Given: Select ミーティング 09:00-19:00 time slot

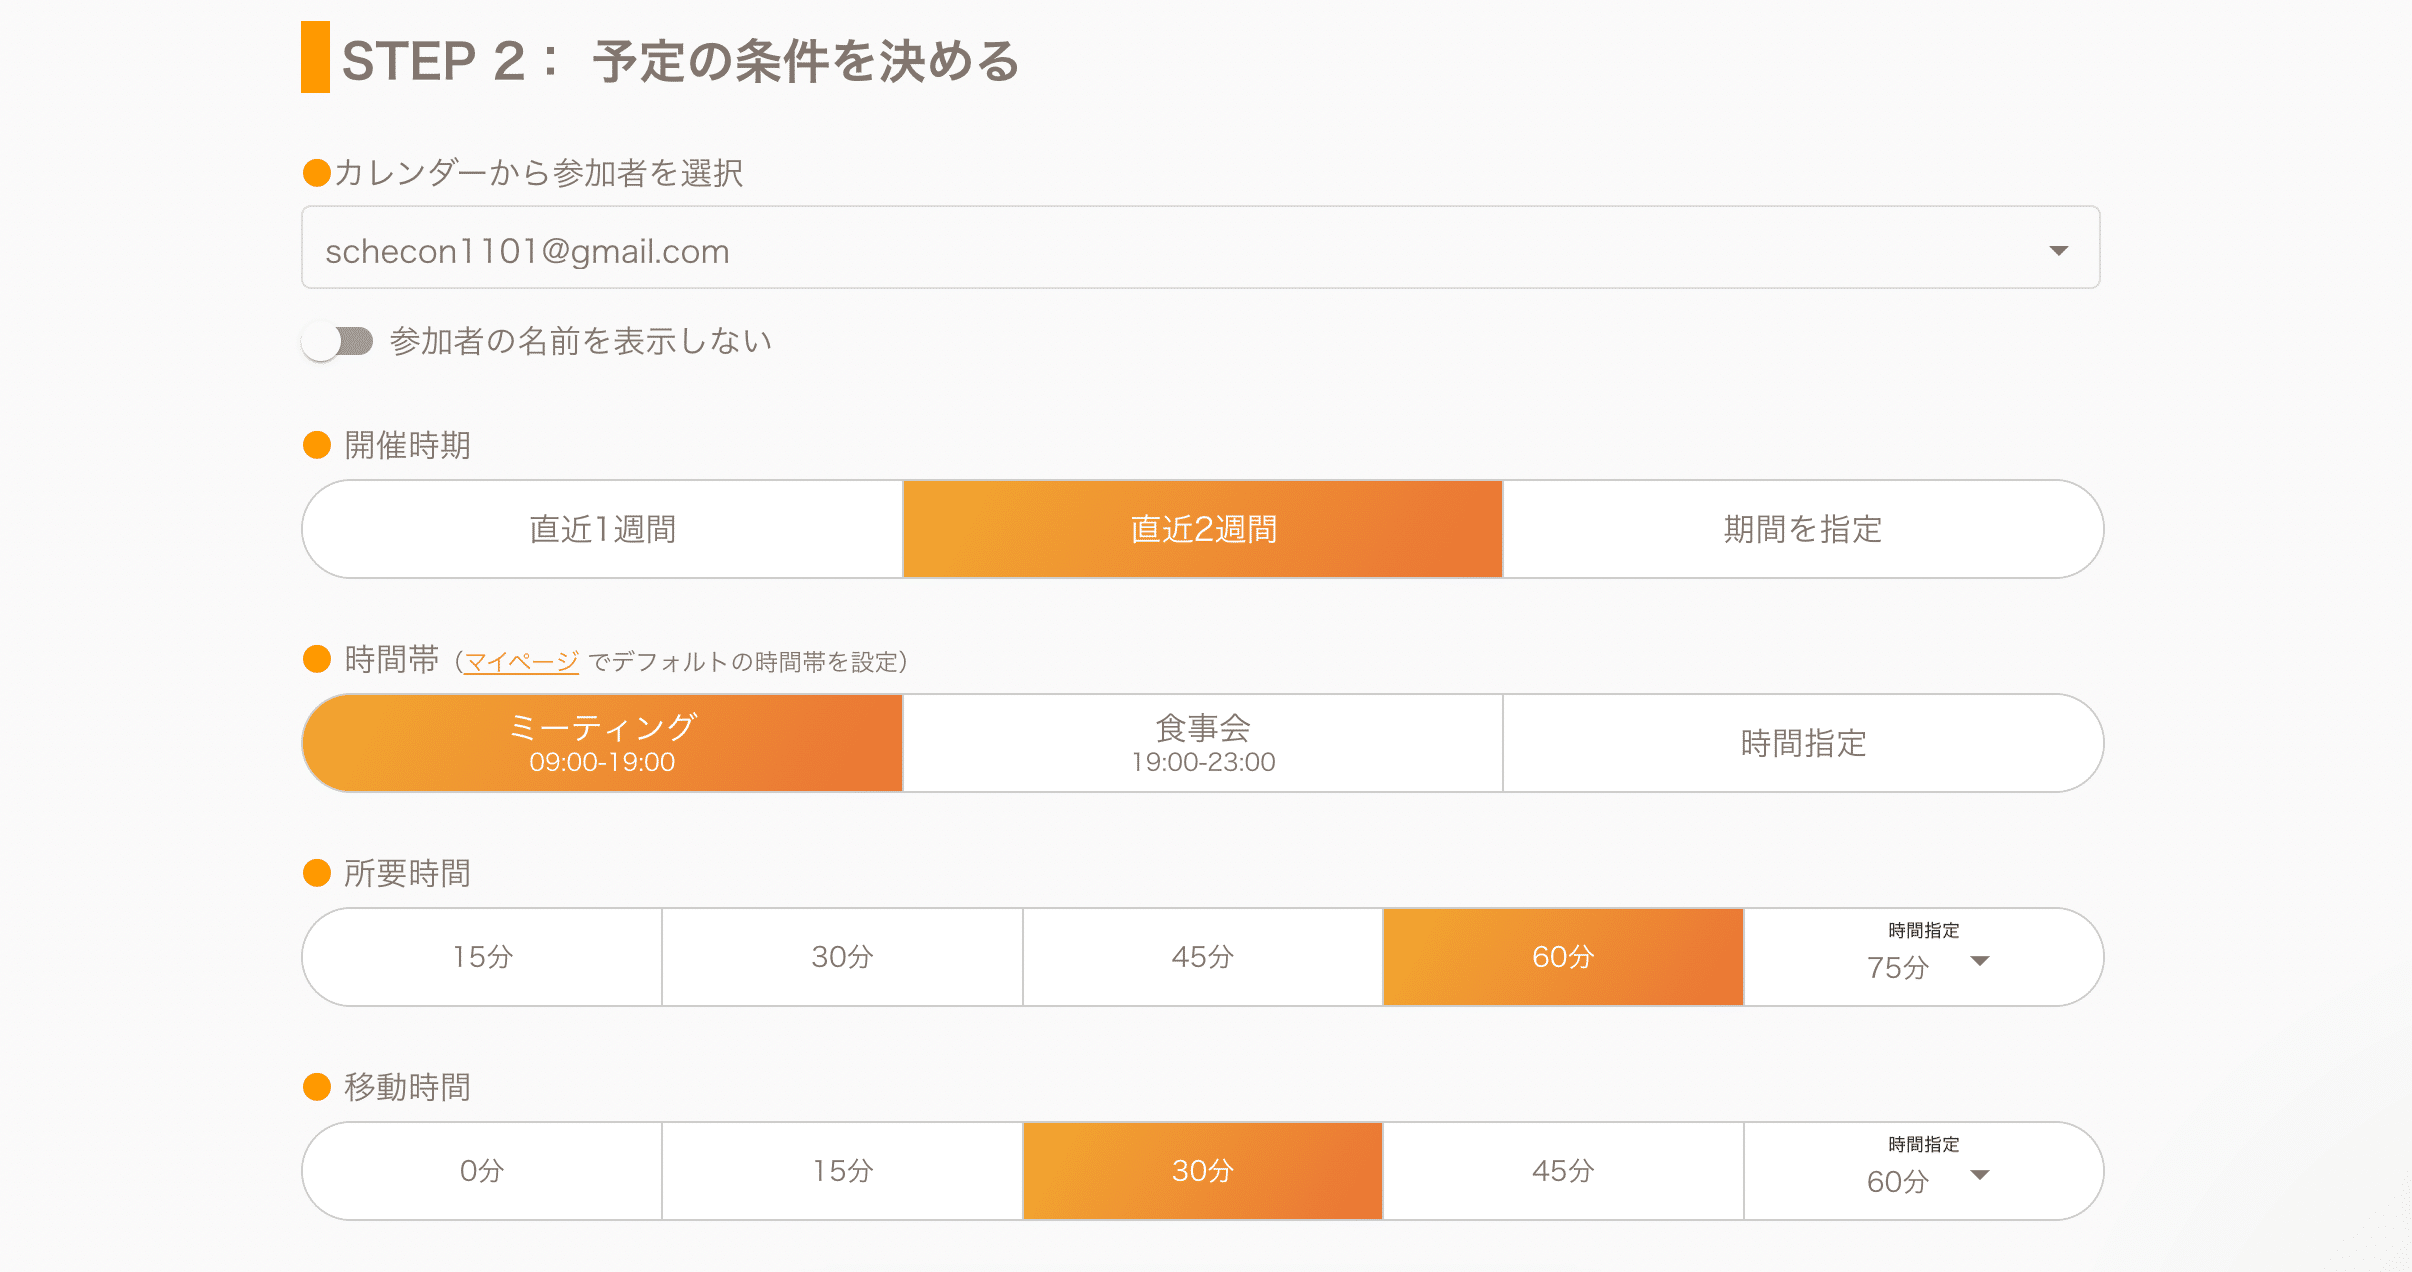Looking at the screenshot, I should 603,743.
